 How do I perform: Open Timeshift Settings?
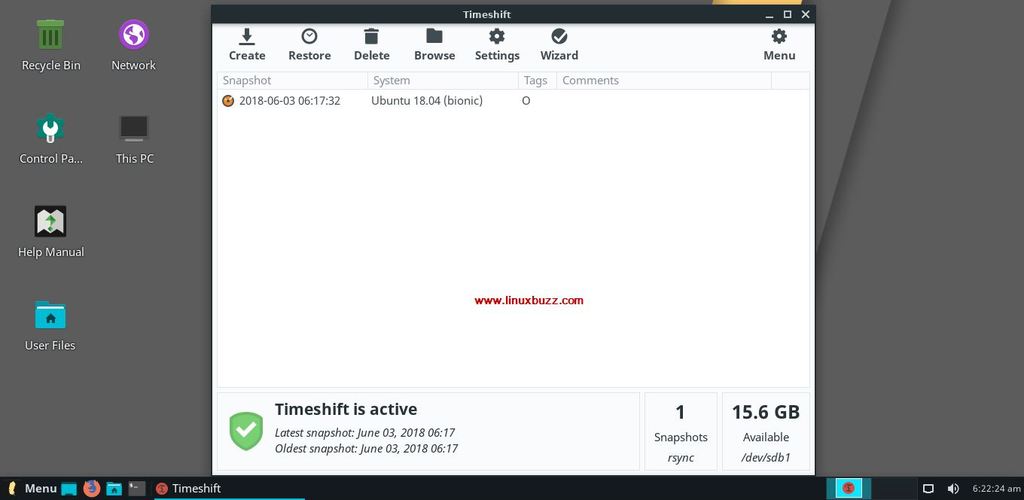click(497, 45)
